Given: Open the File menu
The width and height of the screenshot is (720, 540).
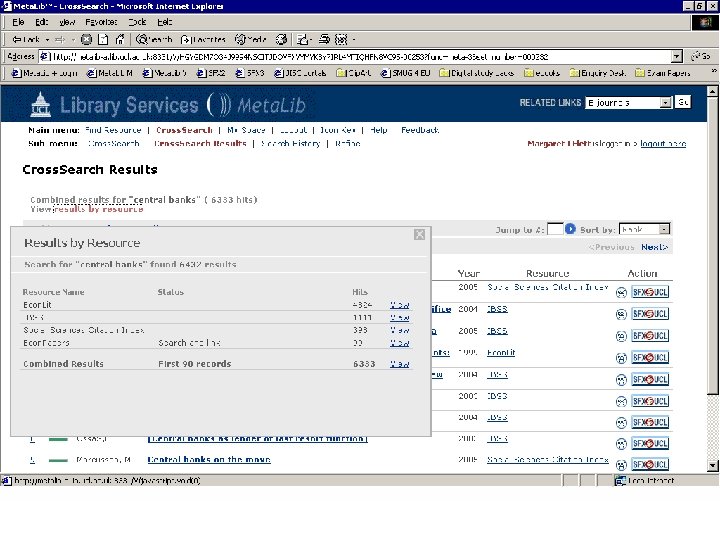Looking at the screenshot, I should pyautogui.click(x=18, y=22).
